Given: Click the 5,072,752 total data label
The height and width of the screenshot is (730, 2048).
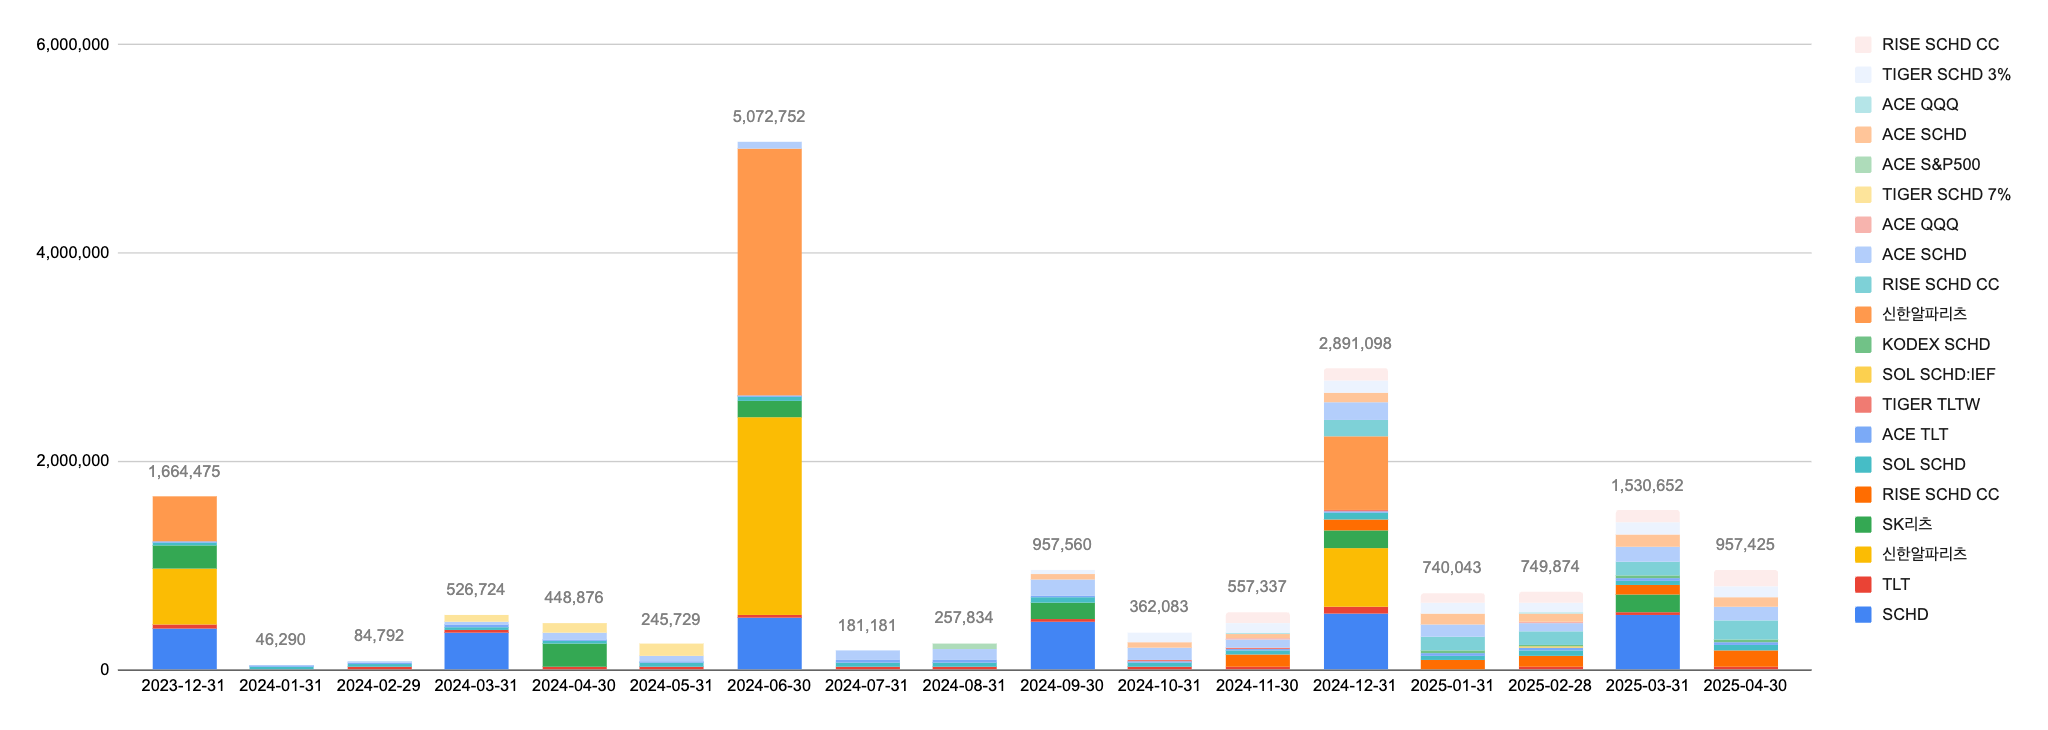Looking at the screenshot, I should click(768, 117).
